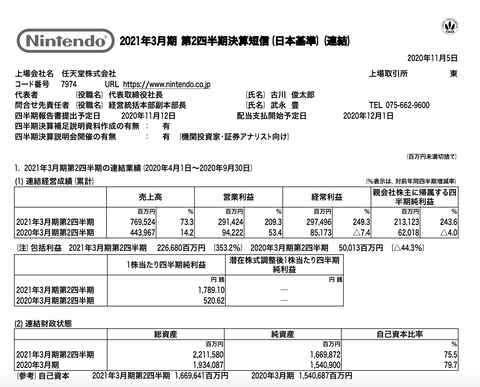
Task: Select comprehensive income 226,680百万円
Action: click(181, 248)
